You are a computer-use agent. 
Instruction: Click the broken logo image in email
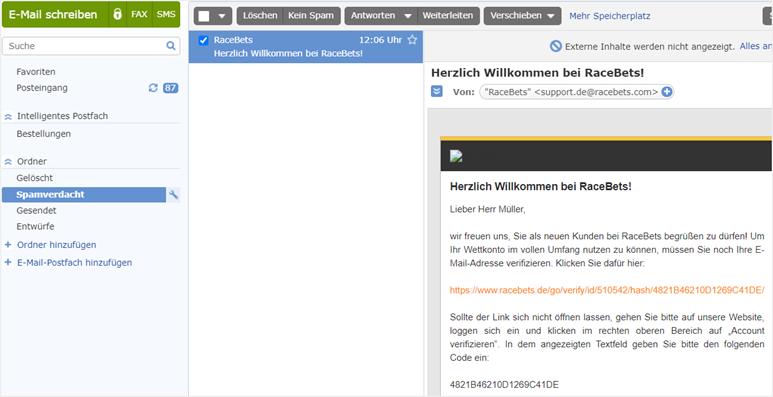pos(456,157)
